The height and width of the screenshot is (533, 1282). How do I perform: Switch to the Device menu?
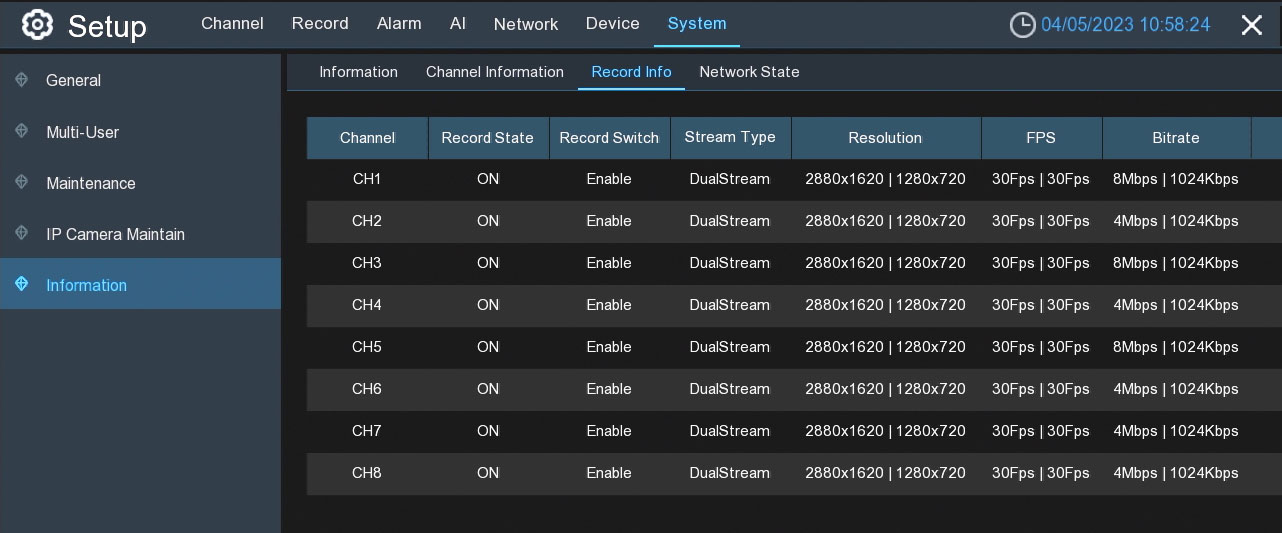pos(612,24)
